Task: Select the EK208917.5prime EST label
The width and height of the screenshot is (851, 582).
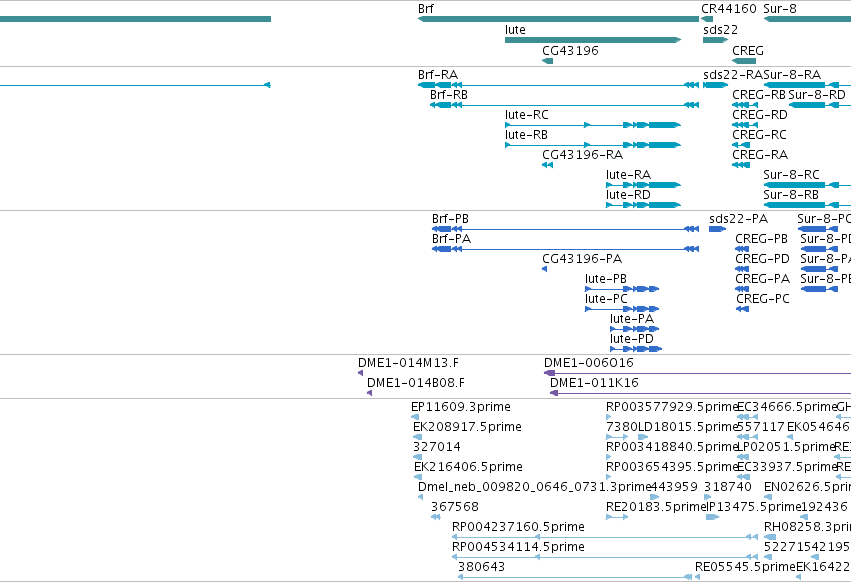Action: (x=467, y=427)
